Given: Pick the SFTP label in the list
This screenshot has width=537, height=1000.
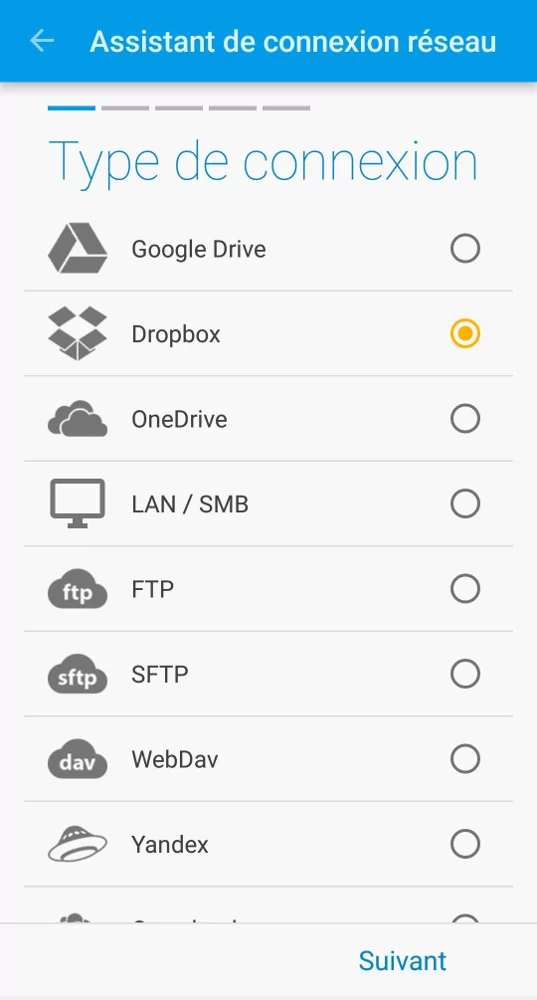Looking at the screenshot, I should point(160,674).
